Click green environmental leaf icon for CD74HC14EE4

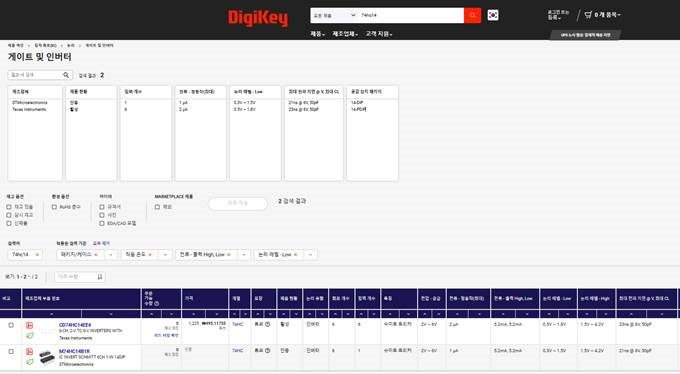29,335
